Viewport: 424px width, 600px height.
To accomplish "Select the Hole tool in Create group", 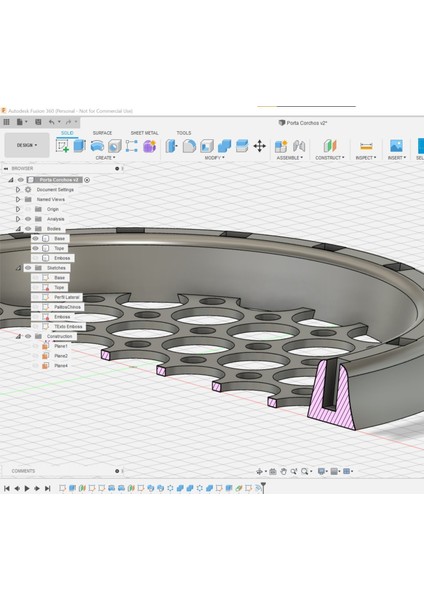I will (114, 146).
